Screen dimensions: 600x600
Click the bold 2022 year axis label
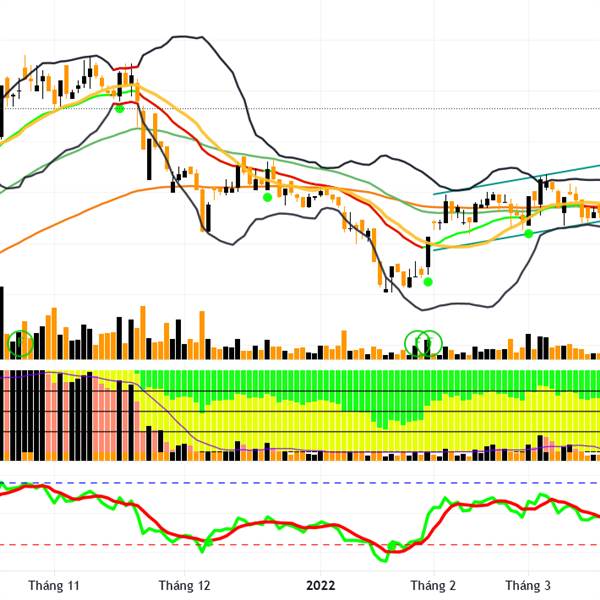[321, 585]
